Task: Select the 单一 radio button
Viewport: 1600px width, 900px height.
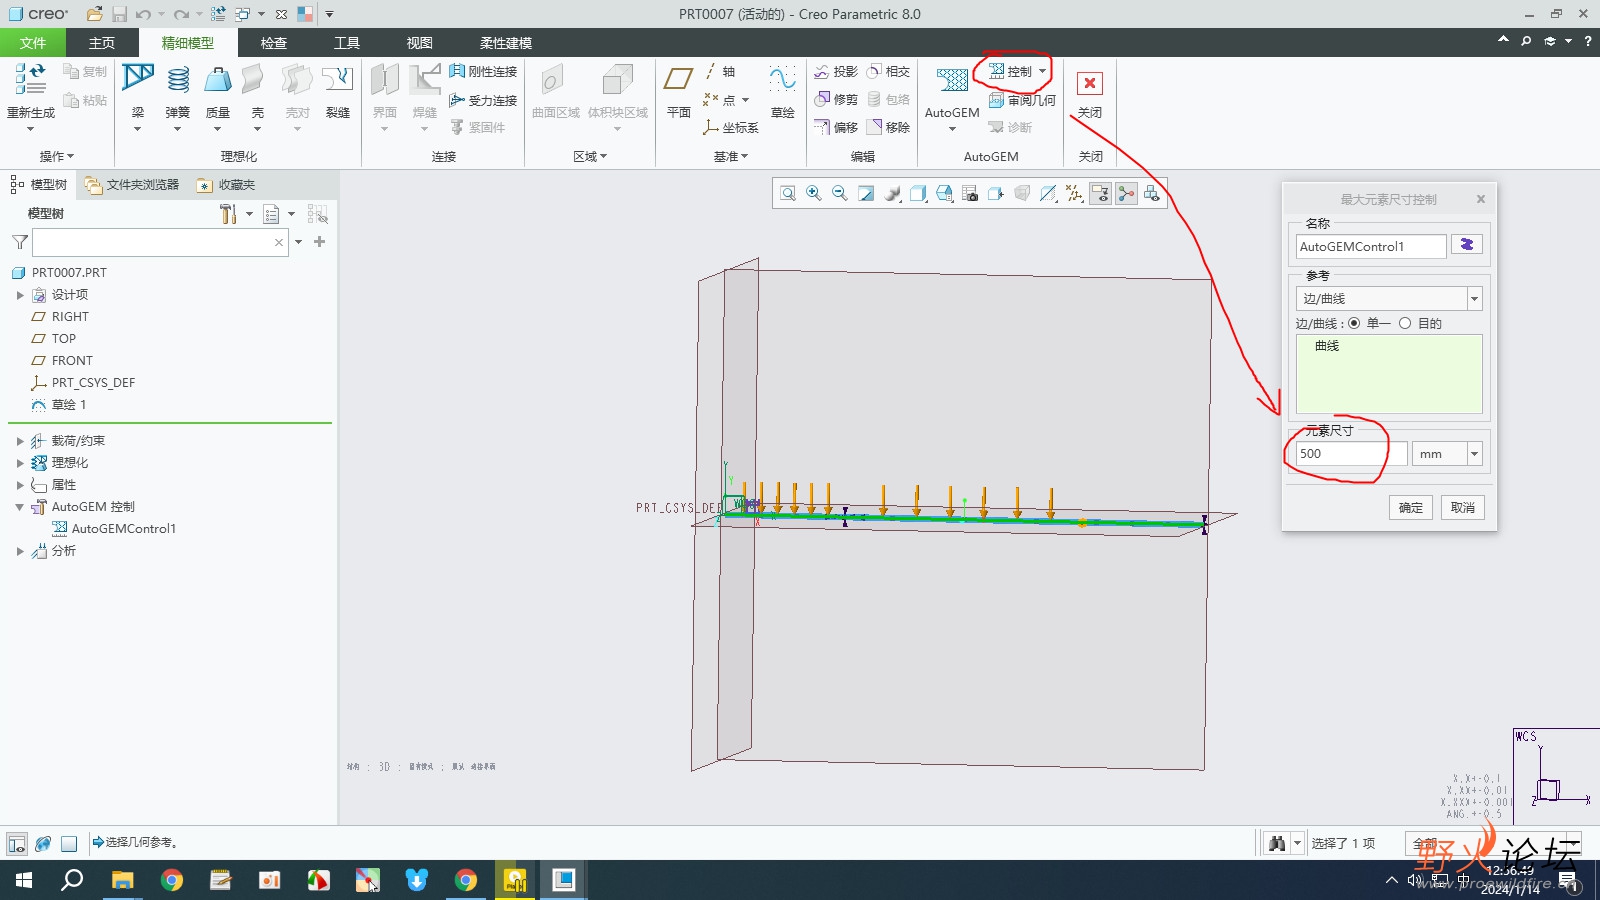Action: (x=1354, y=323)
